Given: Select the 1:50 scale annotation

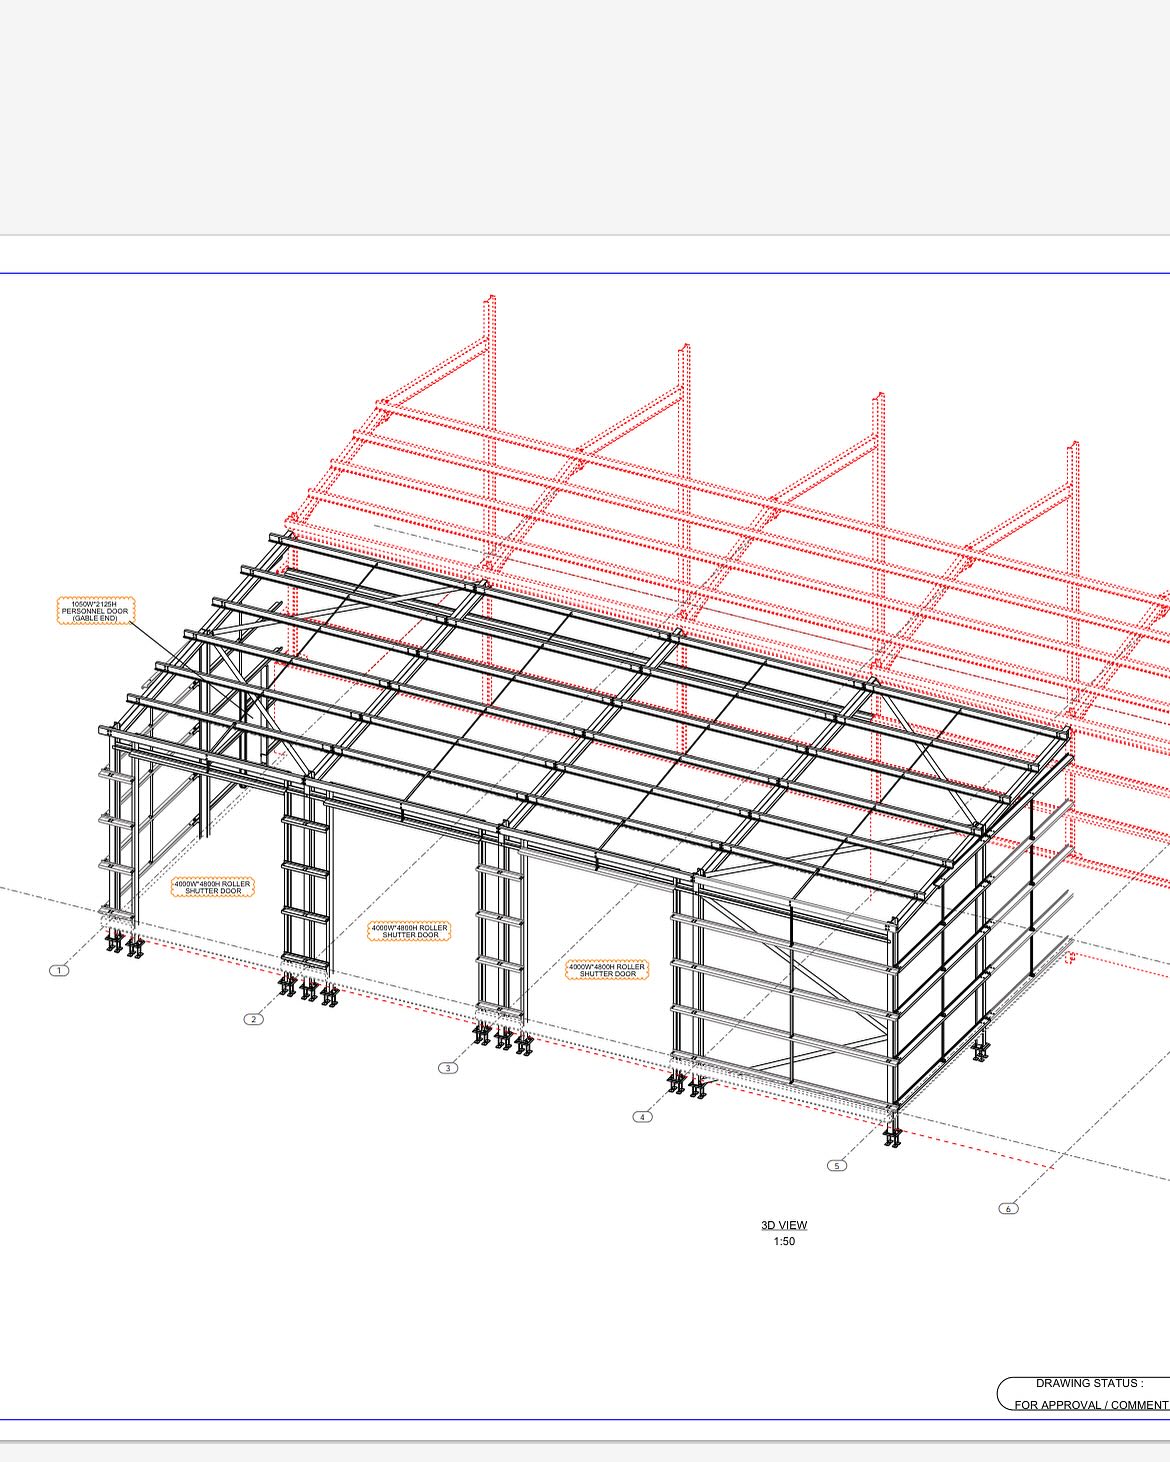Looking at the screenshot, I should click(785, 1240).
